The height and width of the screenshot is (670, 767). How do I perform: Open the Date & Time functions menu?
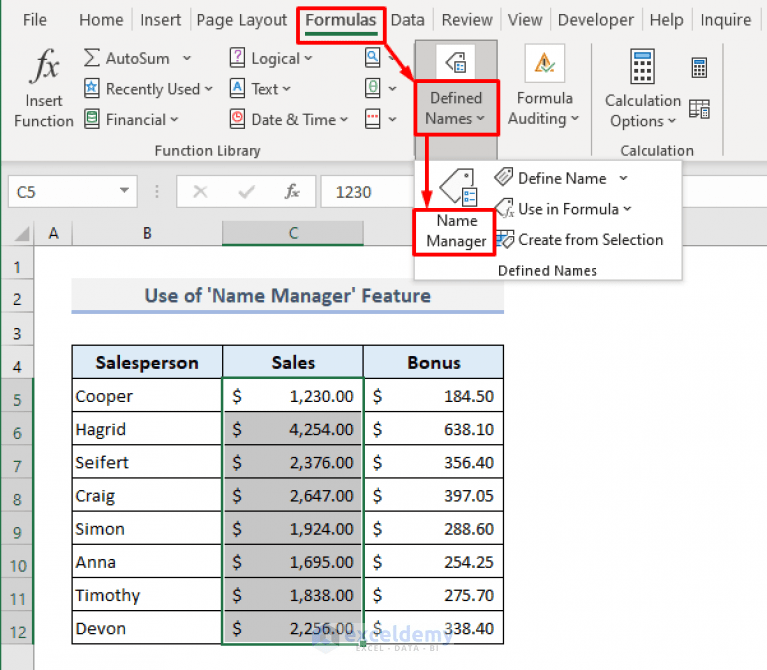(289, 119)
